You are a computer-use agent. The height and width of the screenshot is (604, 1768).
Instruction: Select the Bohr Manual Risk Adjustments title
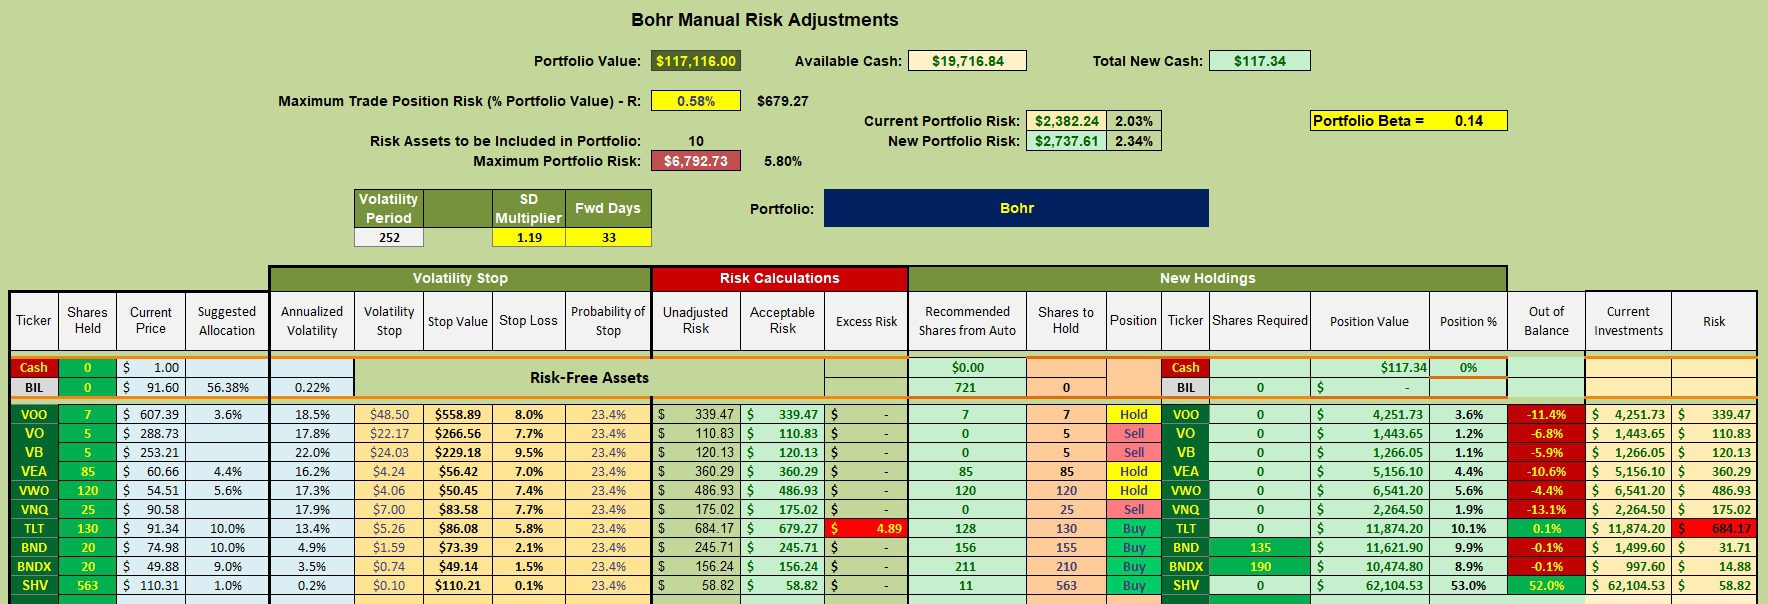pos(765,20)
